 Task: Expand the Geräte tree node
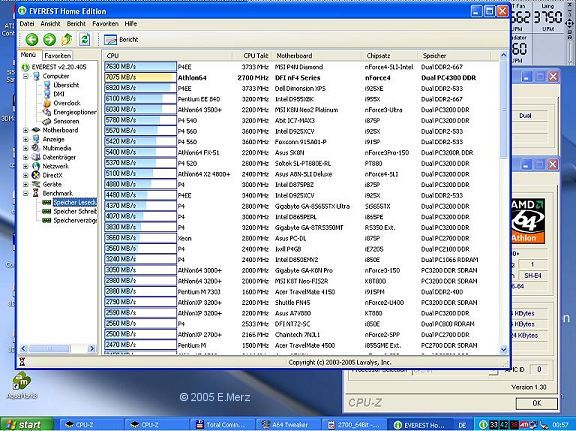tap(26, 184)
